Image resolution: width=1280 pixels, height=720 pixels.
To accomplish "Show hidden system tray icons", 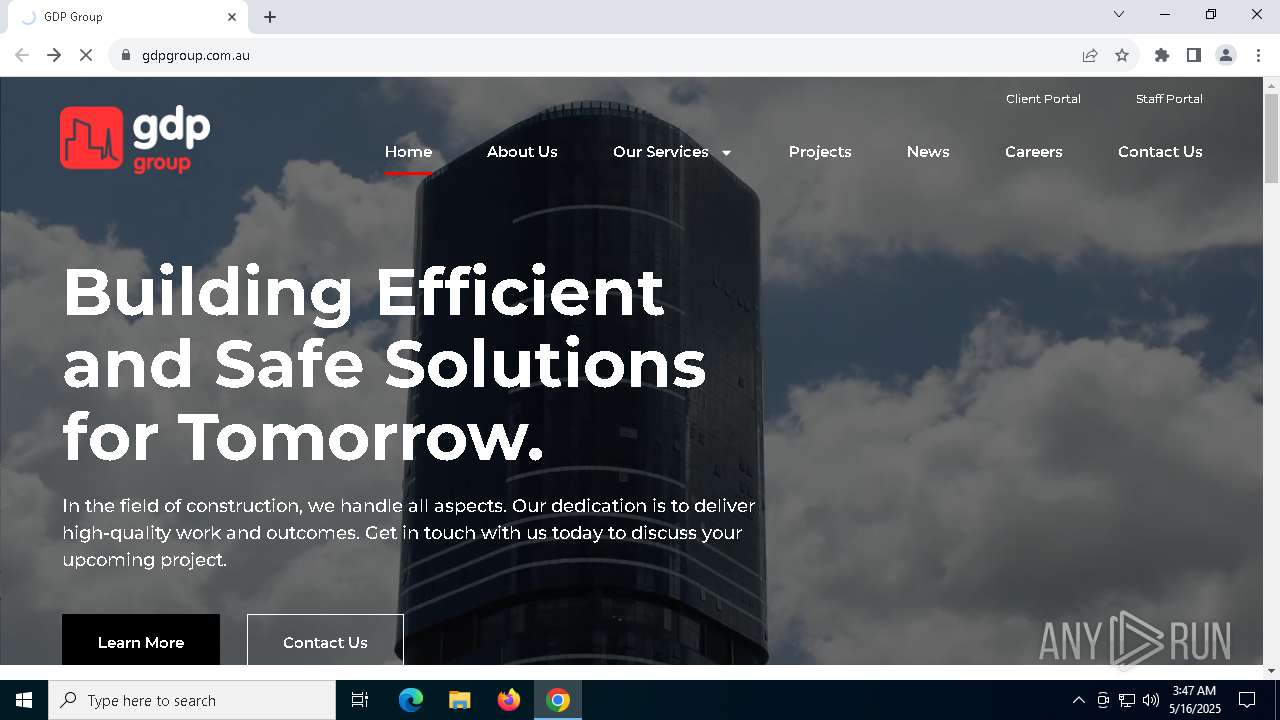I will coord(1078,700).
